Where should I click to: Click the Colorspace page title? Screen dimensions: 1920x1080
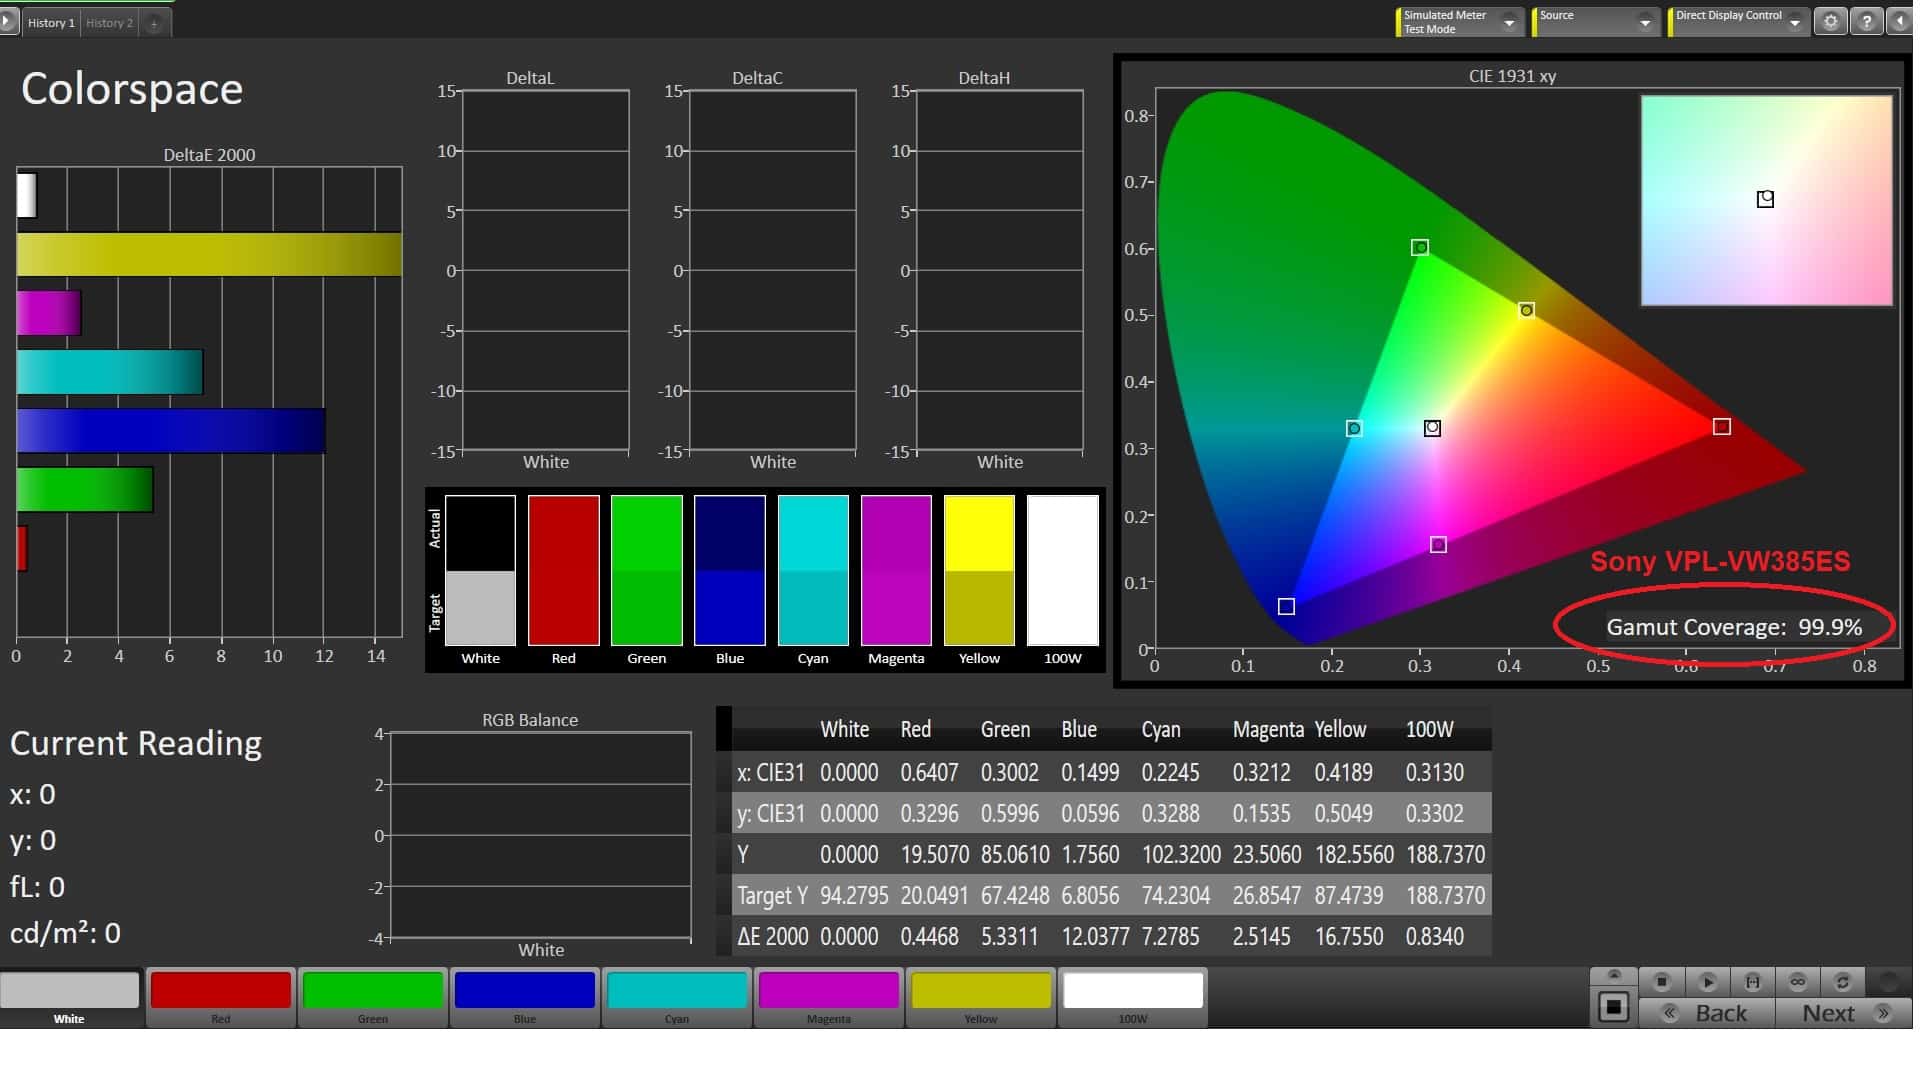tap(132, 89)
